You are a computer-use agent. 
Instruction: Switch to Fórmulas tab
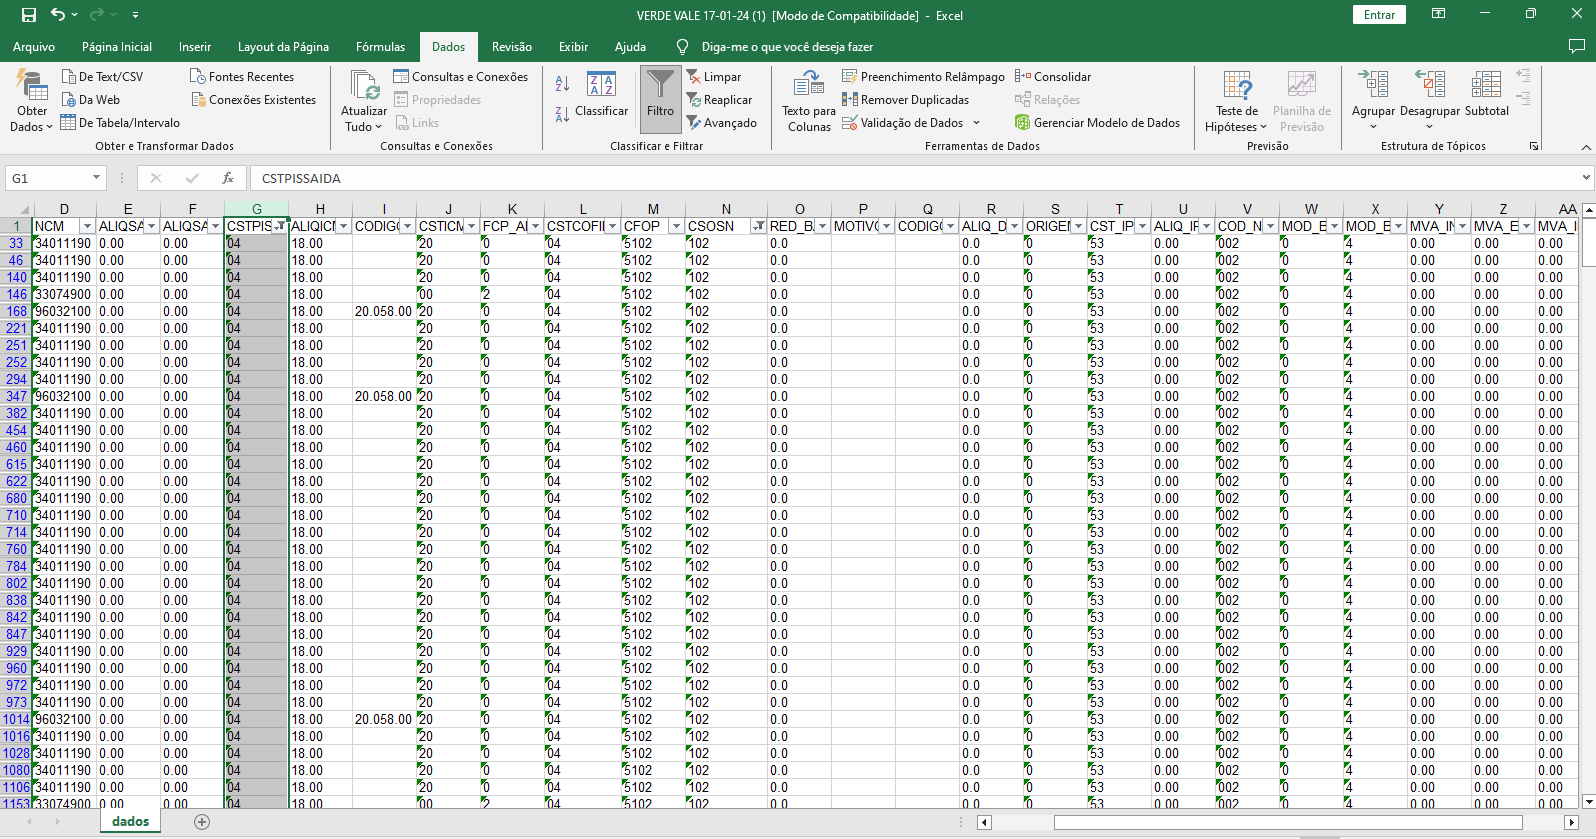coord(380,47)
